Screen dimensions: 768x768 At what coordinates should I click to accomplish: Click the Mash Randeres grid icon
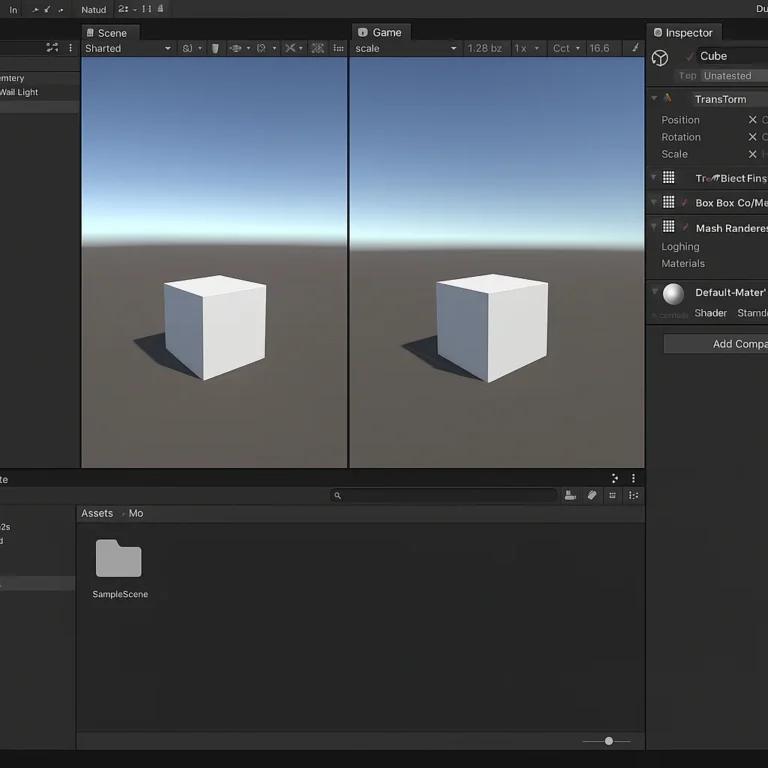pyautogui.click(x=669, y=226)
